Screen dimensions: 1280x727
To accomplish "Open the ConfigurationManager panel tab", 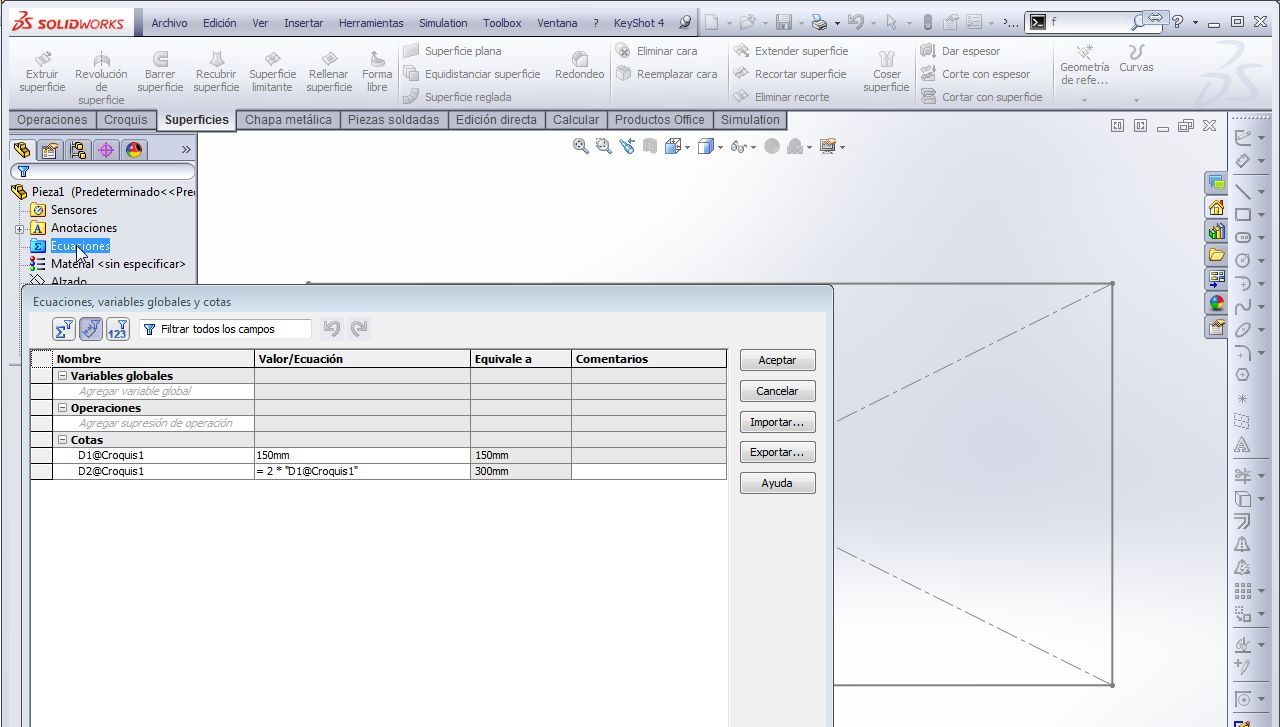I will point(78,150).
